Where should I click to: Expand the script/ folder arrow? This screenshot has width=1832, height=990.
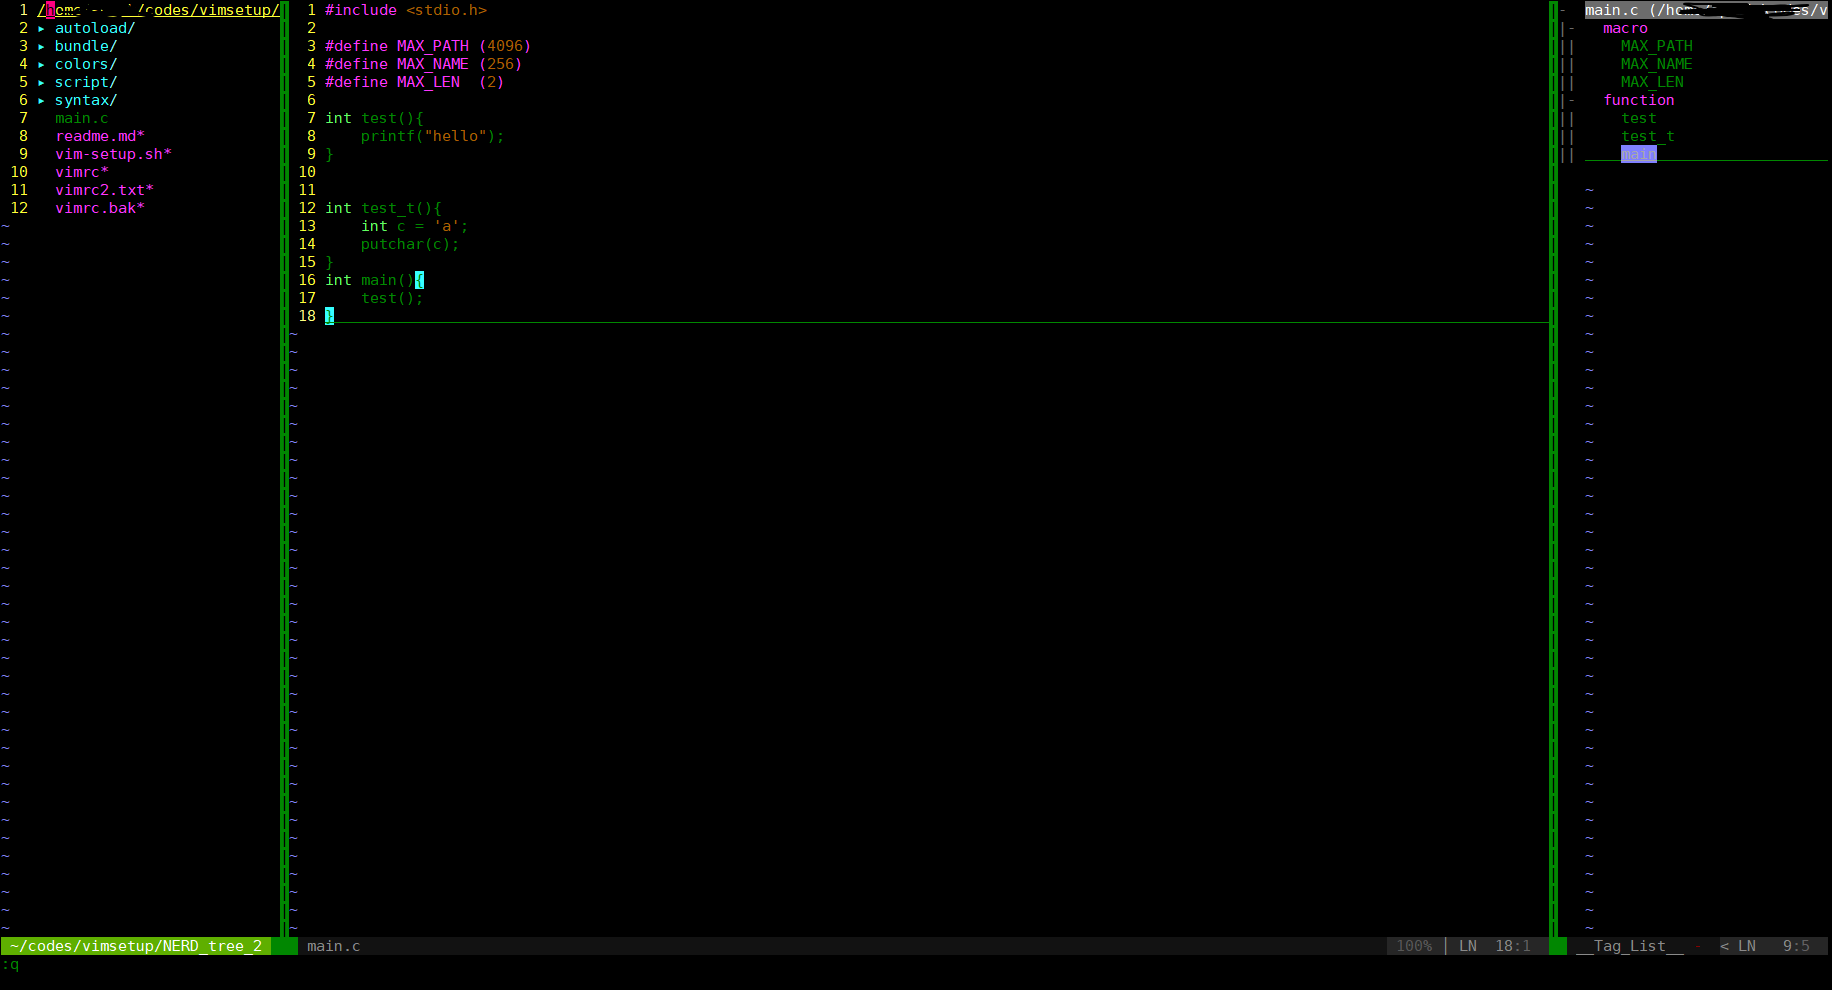coord(41,83)
